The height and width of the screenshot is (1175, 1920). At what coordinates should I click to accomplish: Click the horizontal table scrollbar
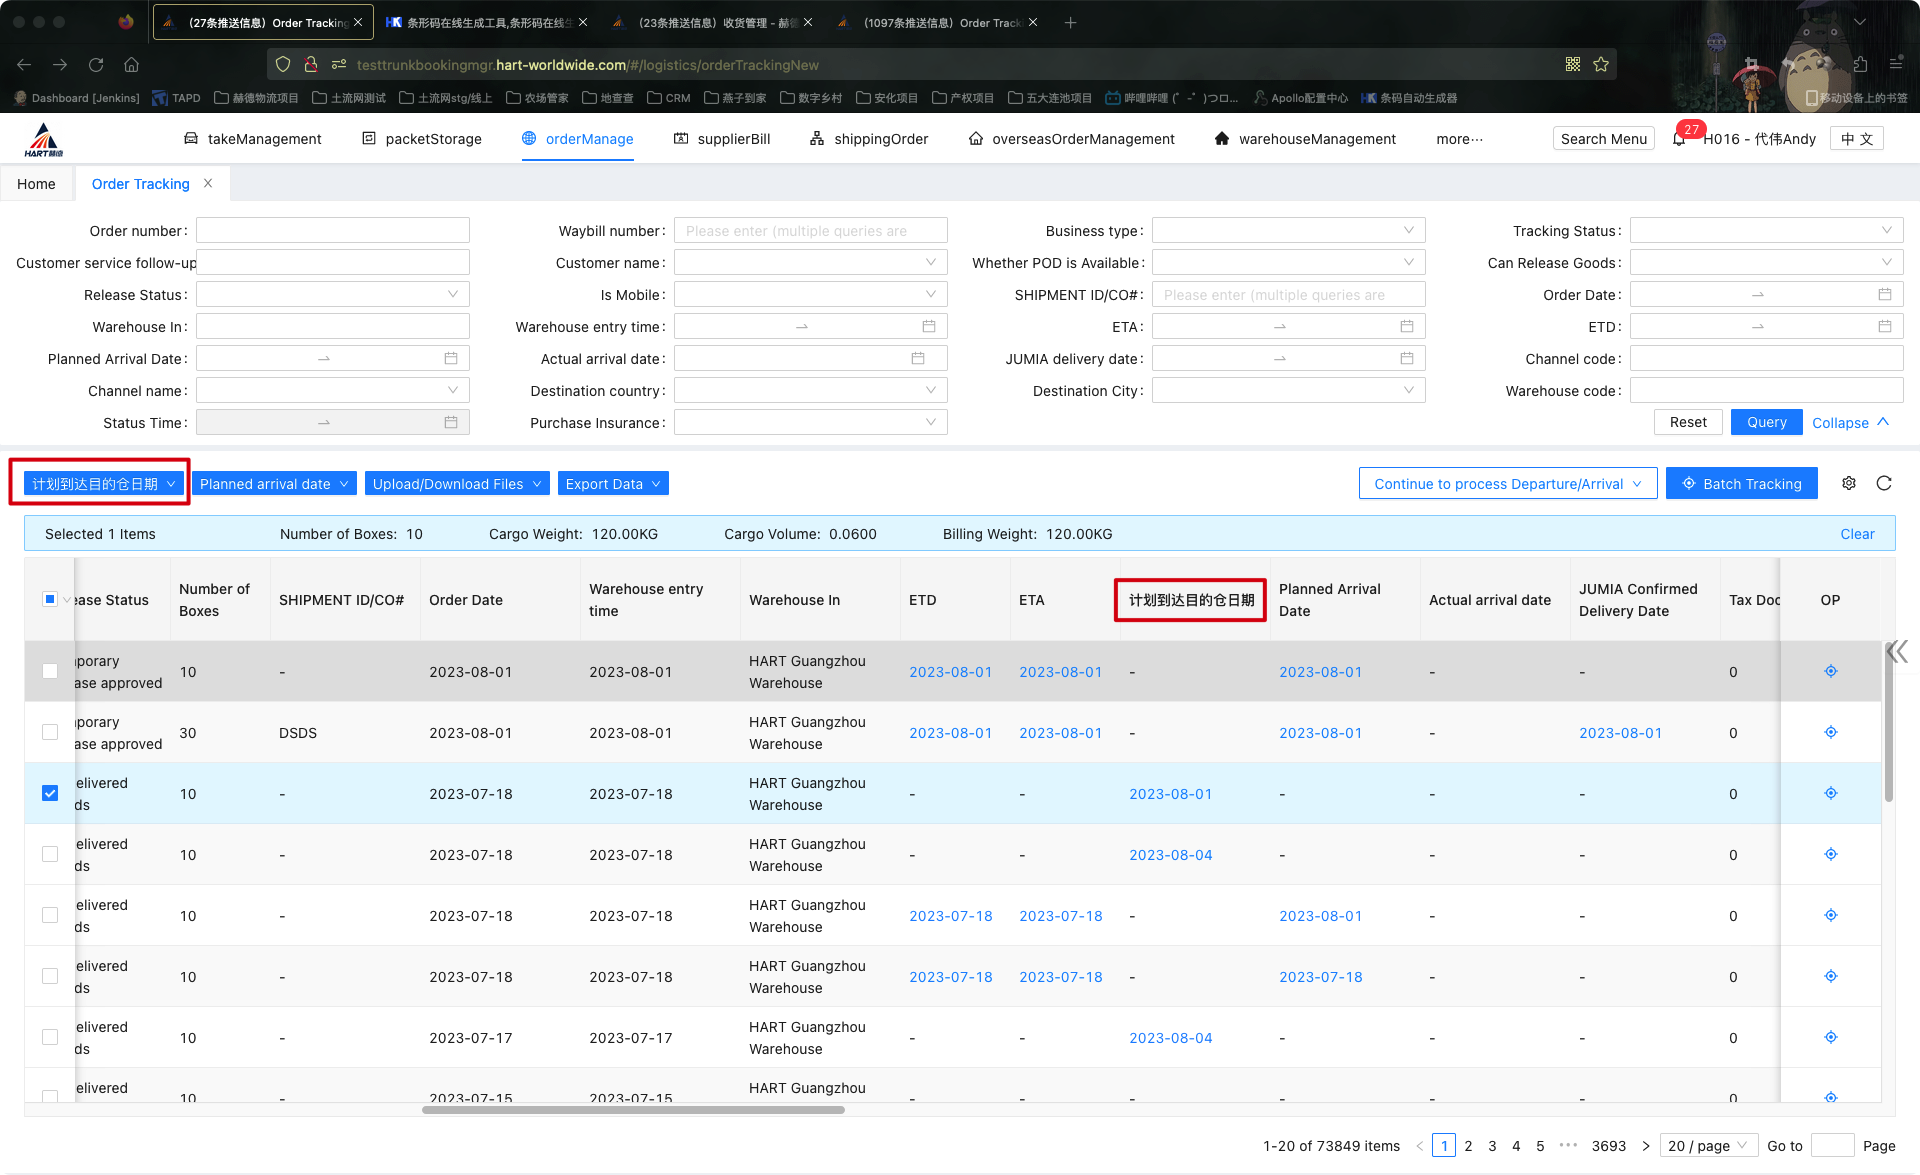click(x=633, y=1110)
